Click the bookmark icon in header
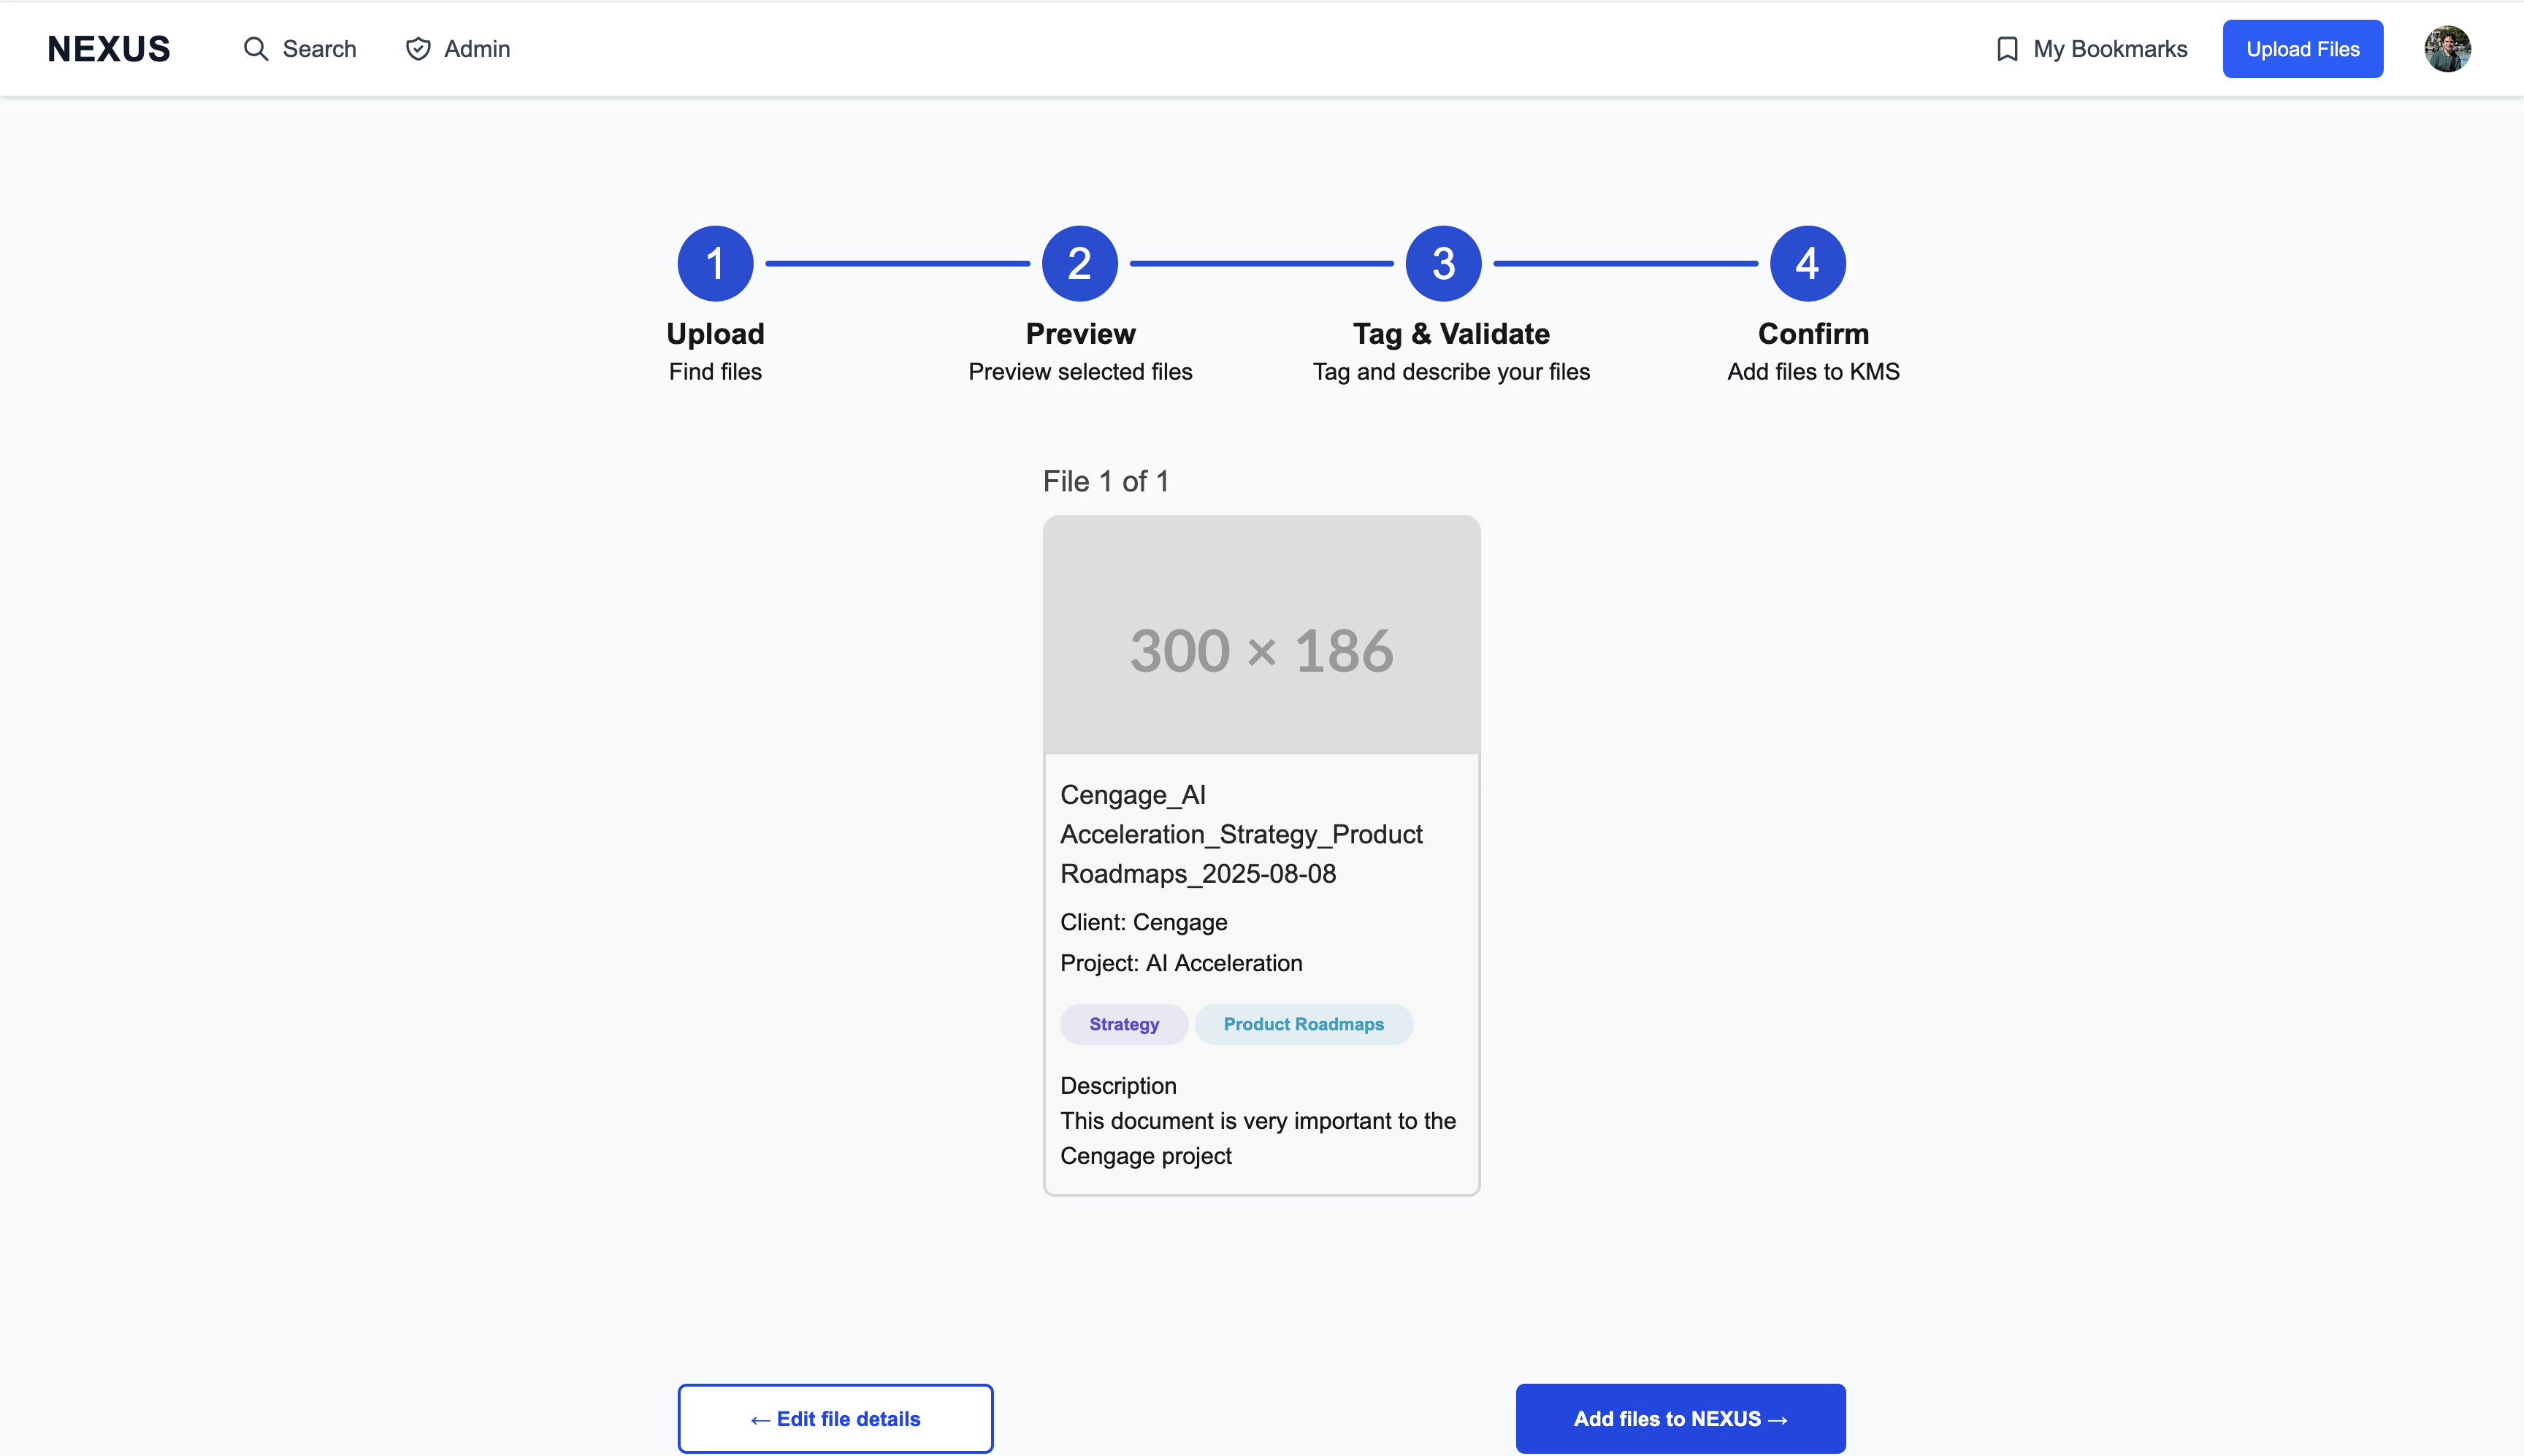 [x=2006, y=49]
